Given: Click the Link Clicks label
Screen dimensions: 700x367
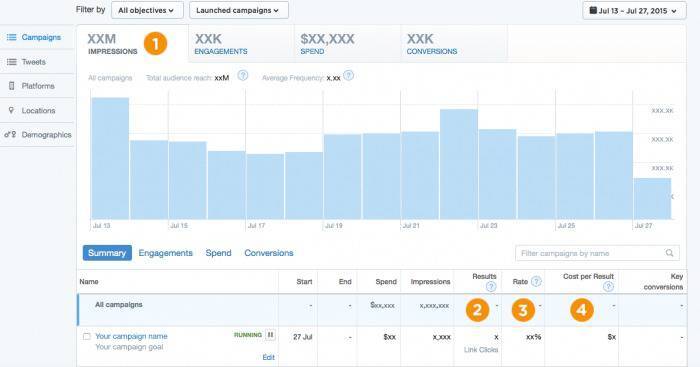Looking at the screenshot, I should (x=481, y=350).
